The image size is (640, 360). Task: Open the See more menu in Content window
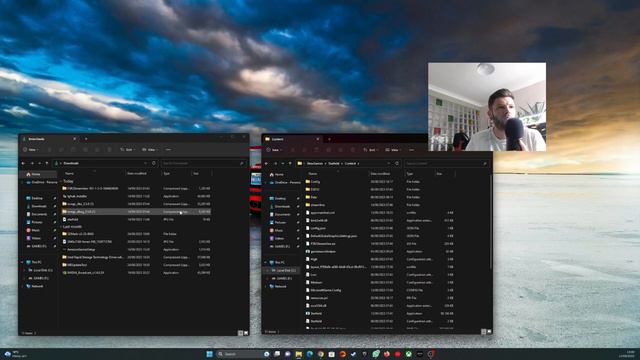(411, 150)
